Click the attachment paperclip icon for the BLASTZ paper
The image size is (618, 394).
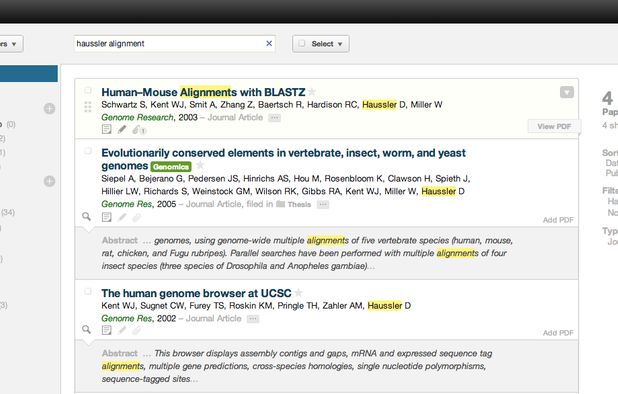point(139,130)
